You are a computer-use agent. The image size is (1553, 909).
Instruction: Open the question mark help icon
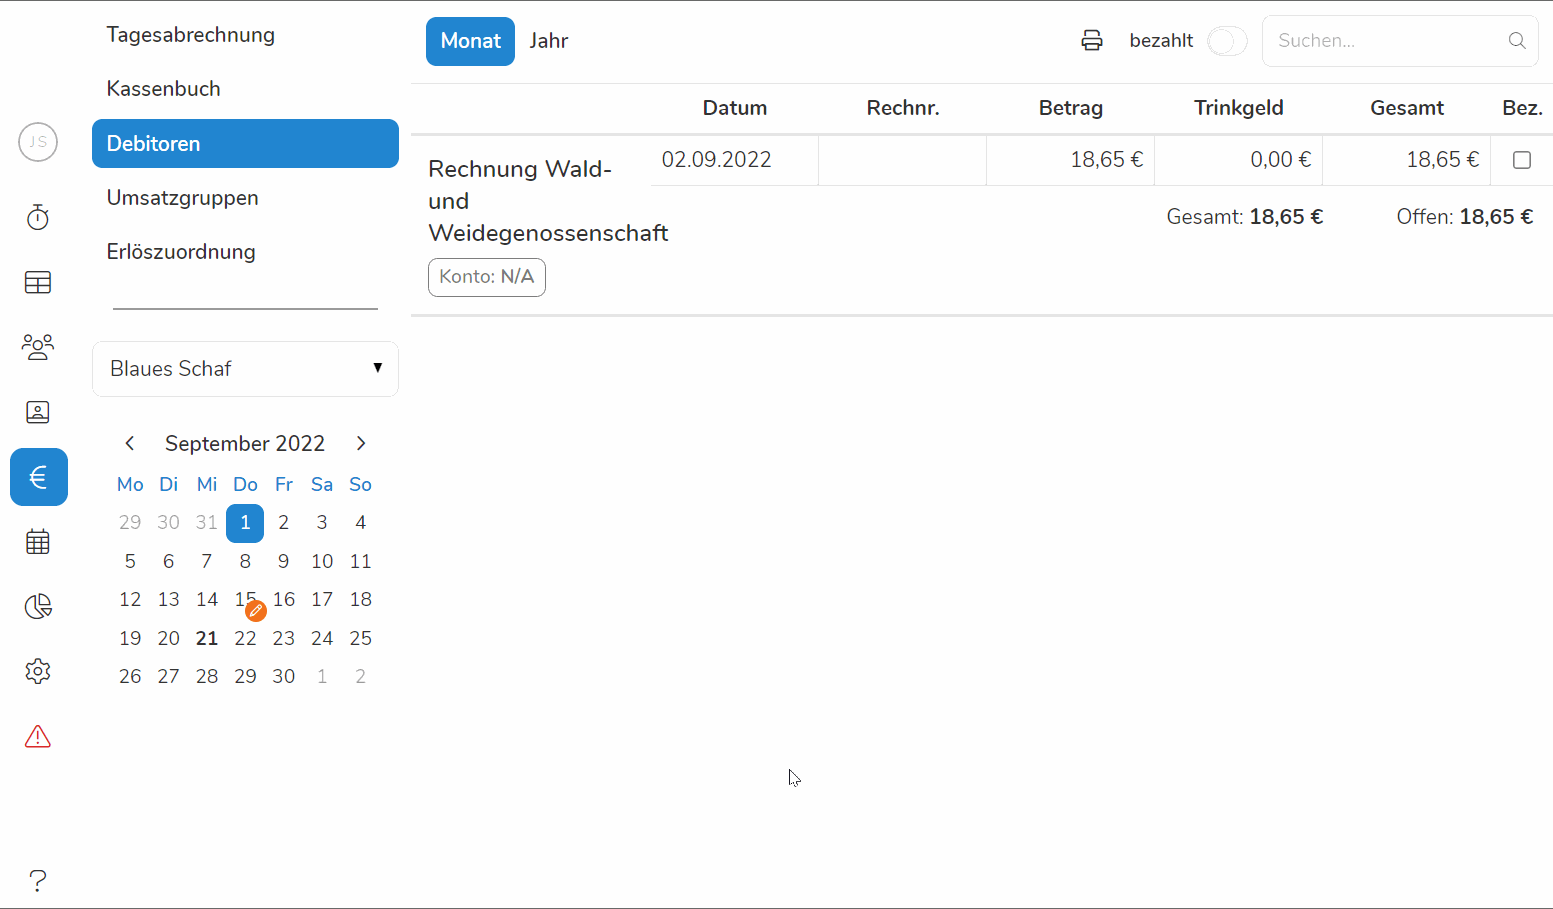coord(38,880)
